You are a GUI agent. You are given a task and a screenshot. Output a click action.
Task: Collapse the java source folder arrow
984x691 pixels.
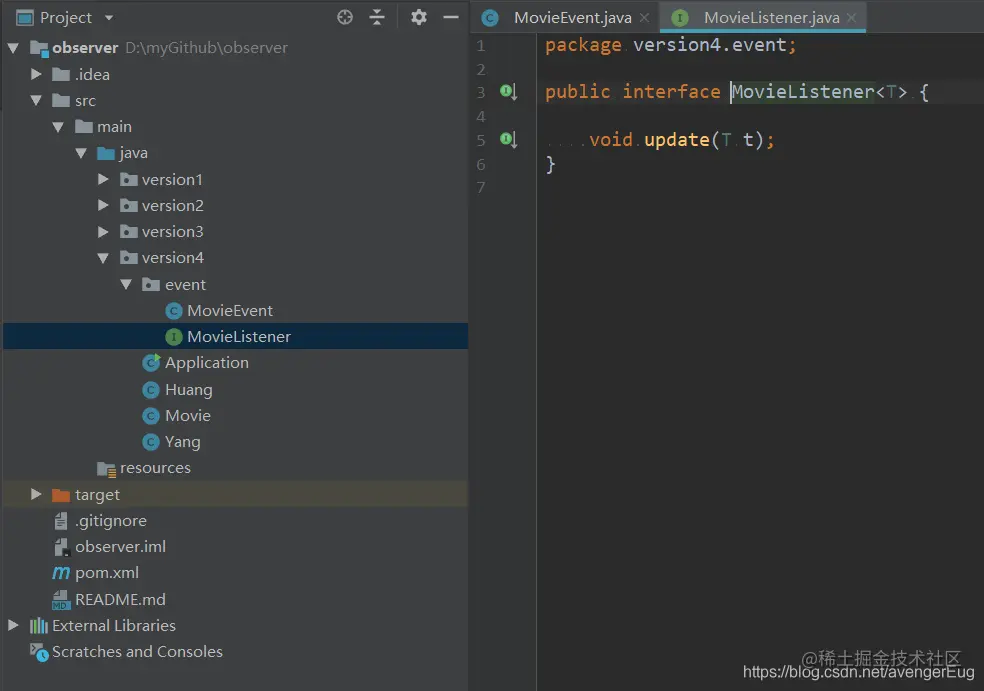coord(81,153)
